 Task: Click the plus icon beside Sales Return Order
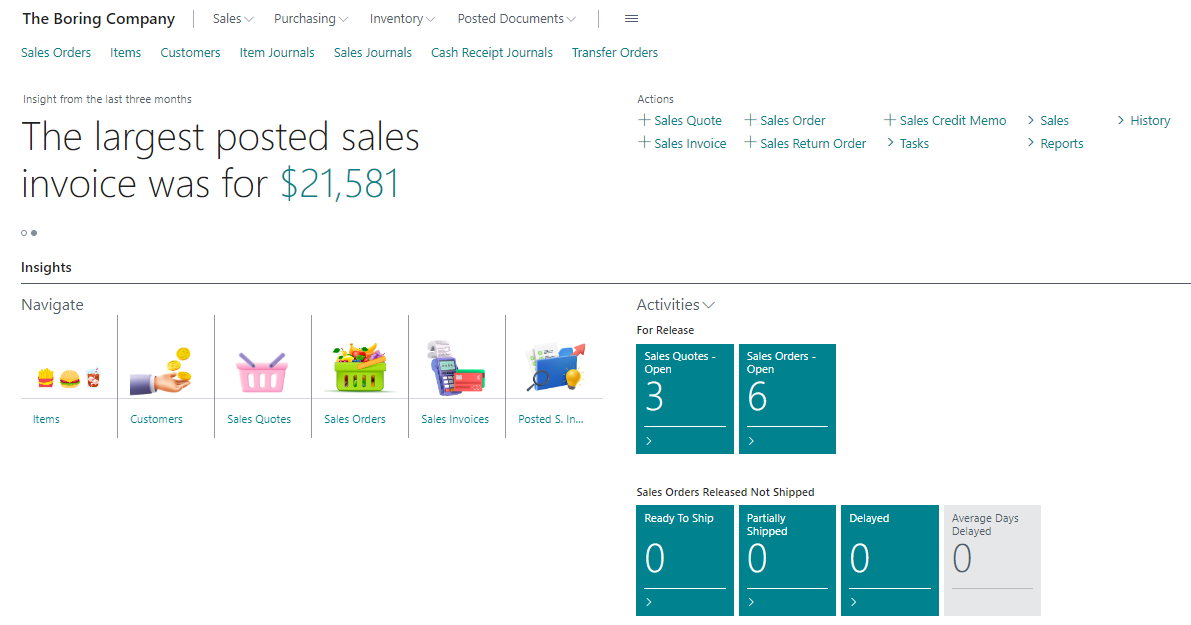pyautogui.click(x=749, y=143)
